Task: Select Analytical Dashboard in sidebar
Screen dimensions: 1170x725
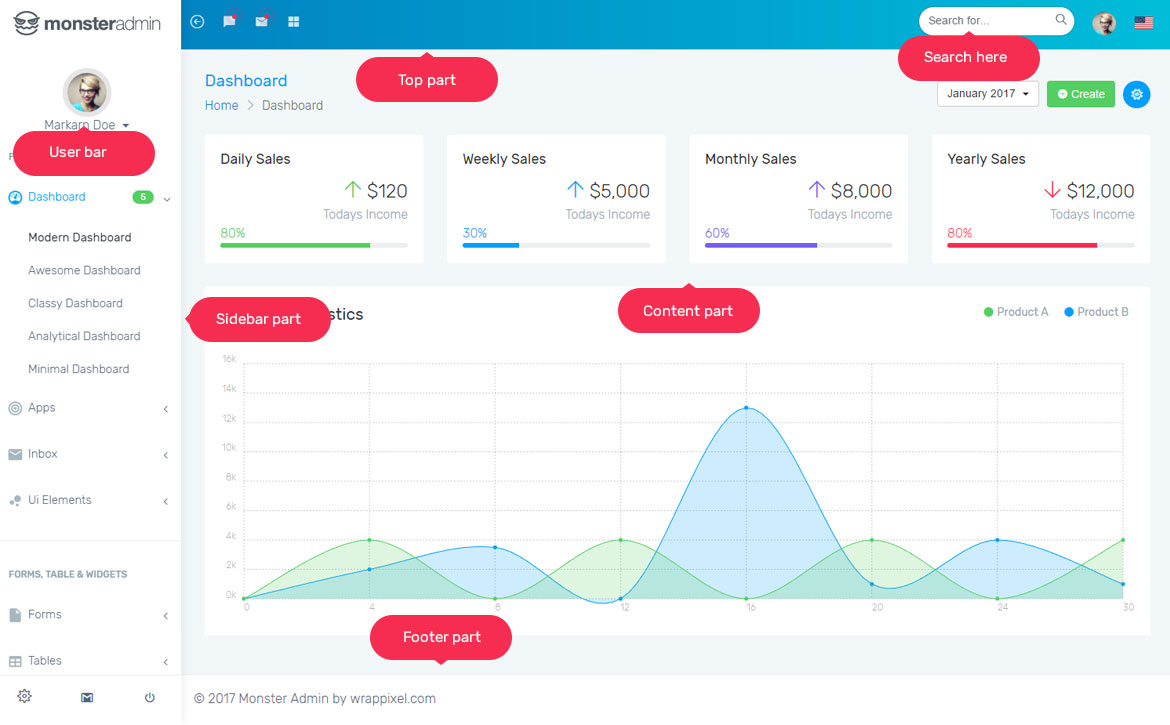Action: click(84, 336)
